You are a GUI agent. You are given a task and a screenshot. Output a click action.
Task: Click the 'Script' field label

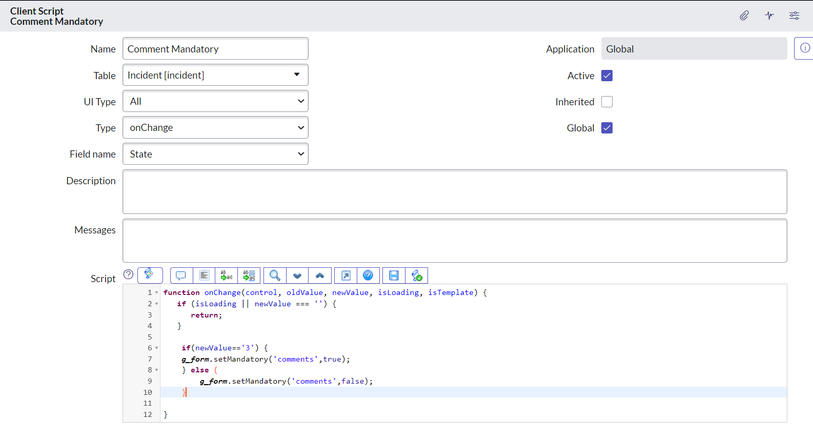tap(103, 279)
